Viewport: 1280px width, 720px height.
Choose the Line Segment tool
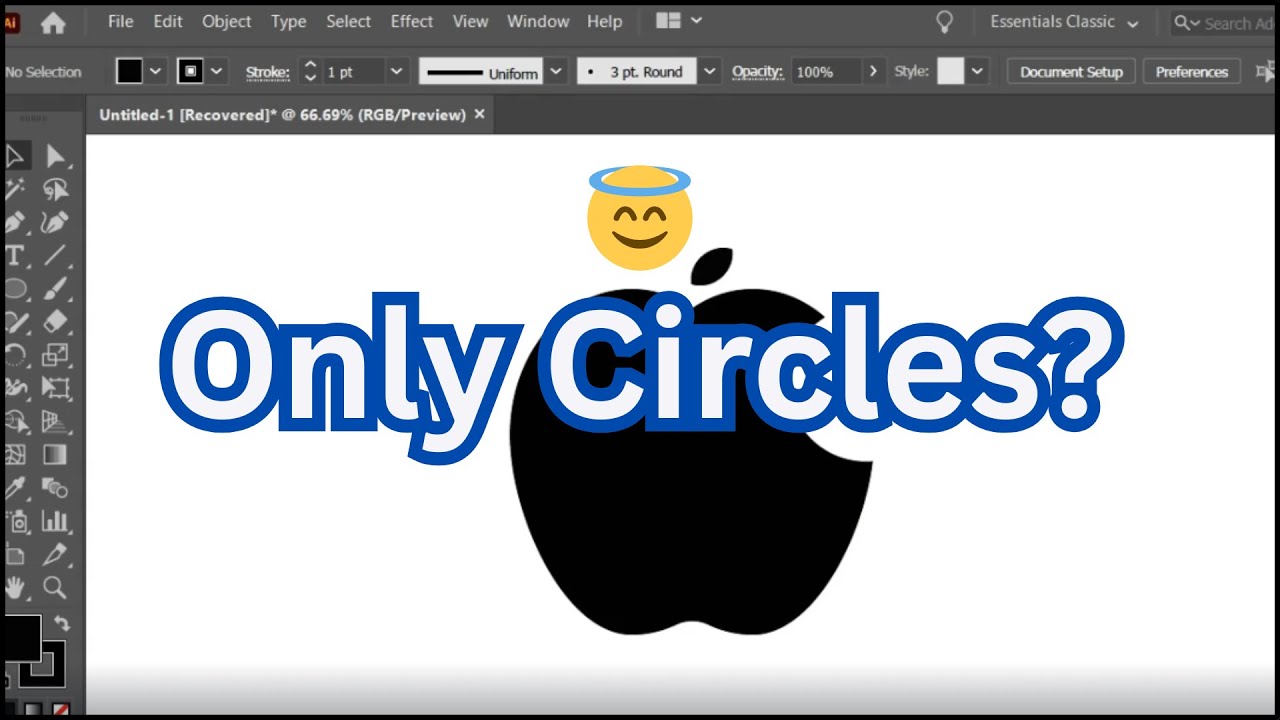pyautogui.click(x=55, y=255)
